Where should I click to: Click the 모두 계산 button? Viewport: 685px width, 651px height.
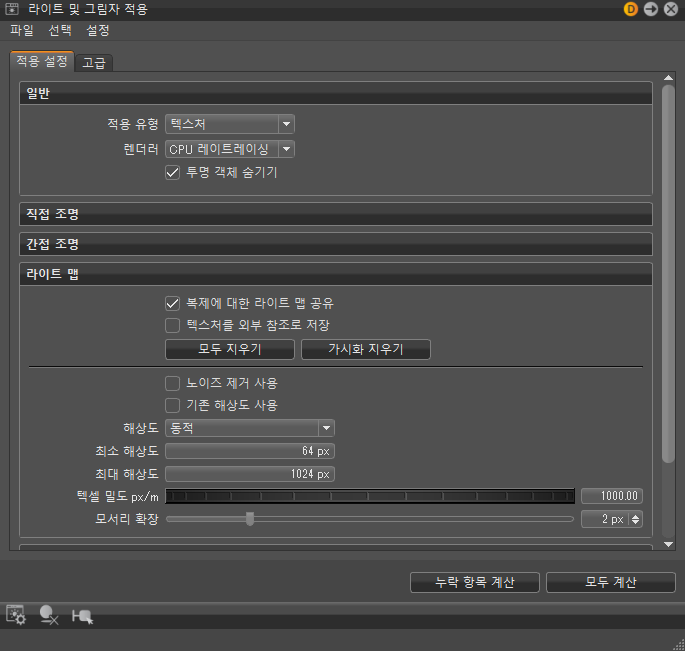pos(611,582)
